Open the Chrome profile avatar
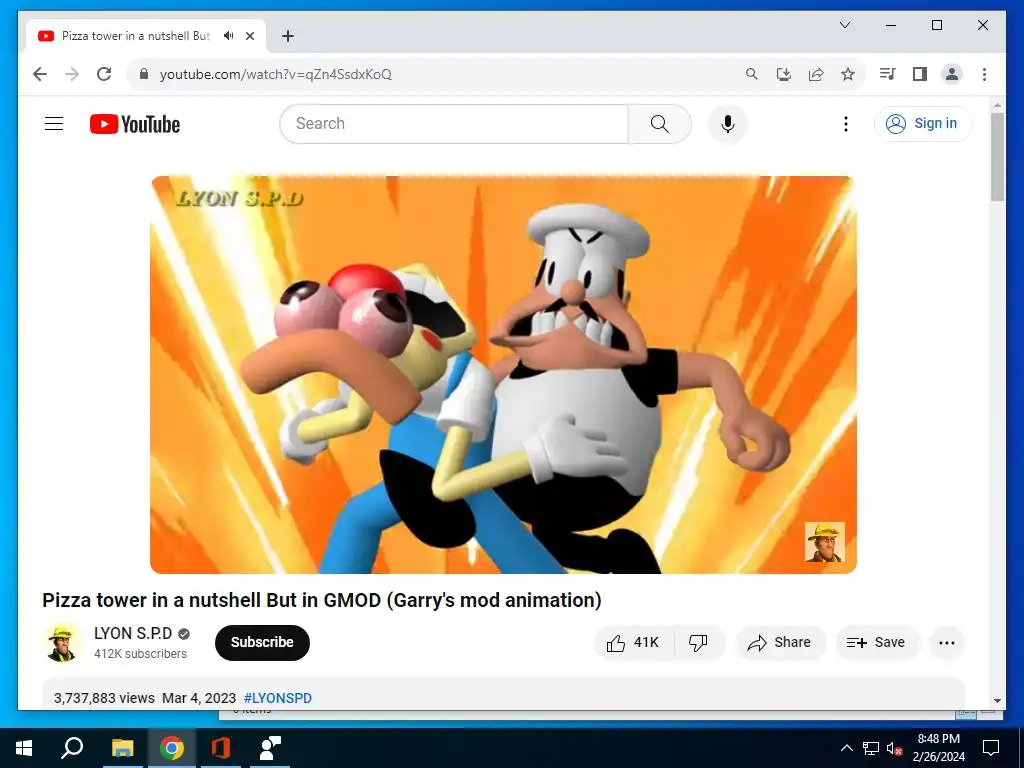Viewport: 1024px width, 768px height. (x=952, y=74)
